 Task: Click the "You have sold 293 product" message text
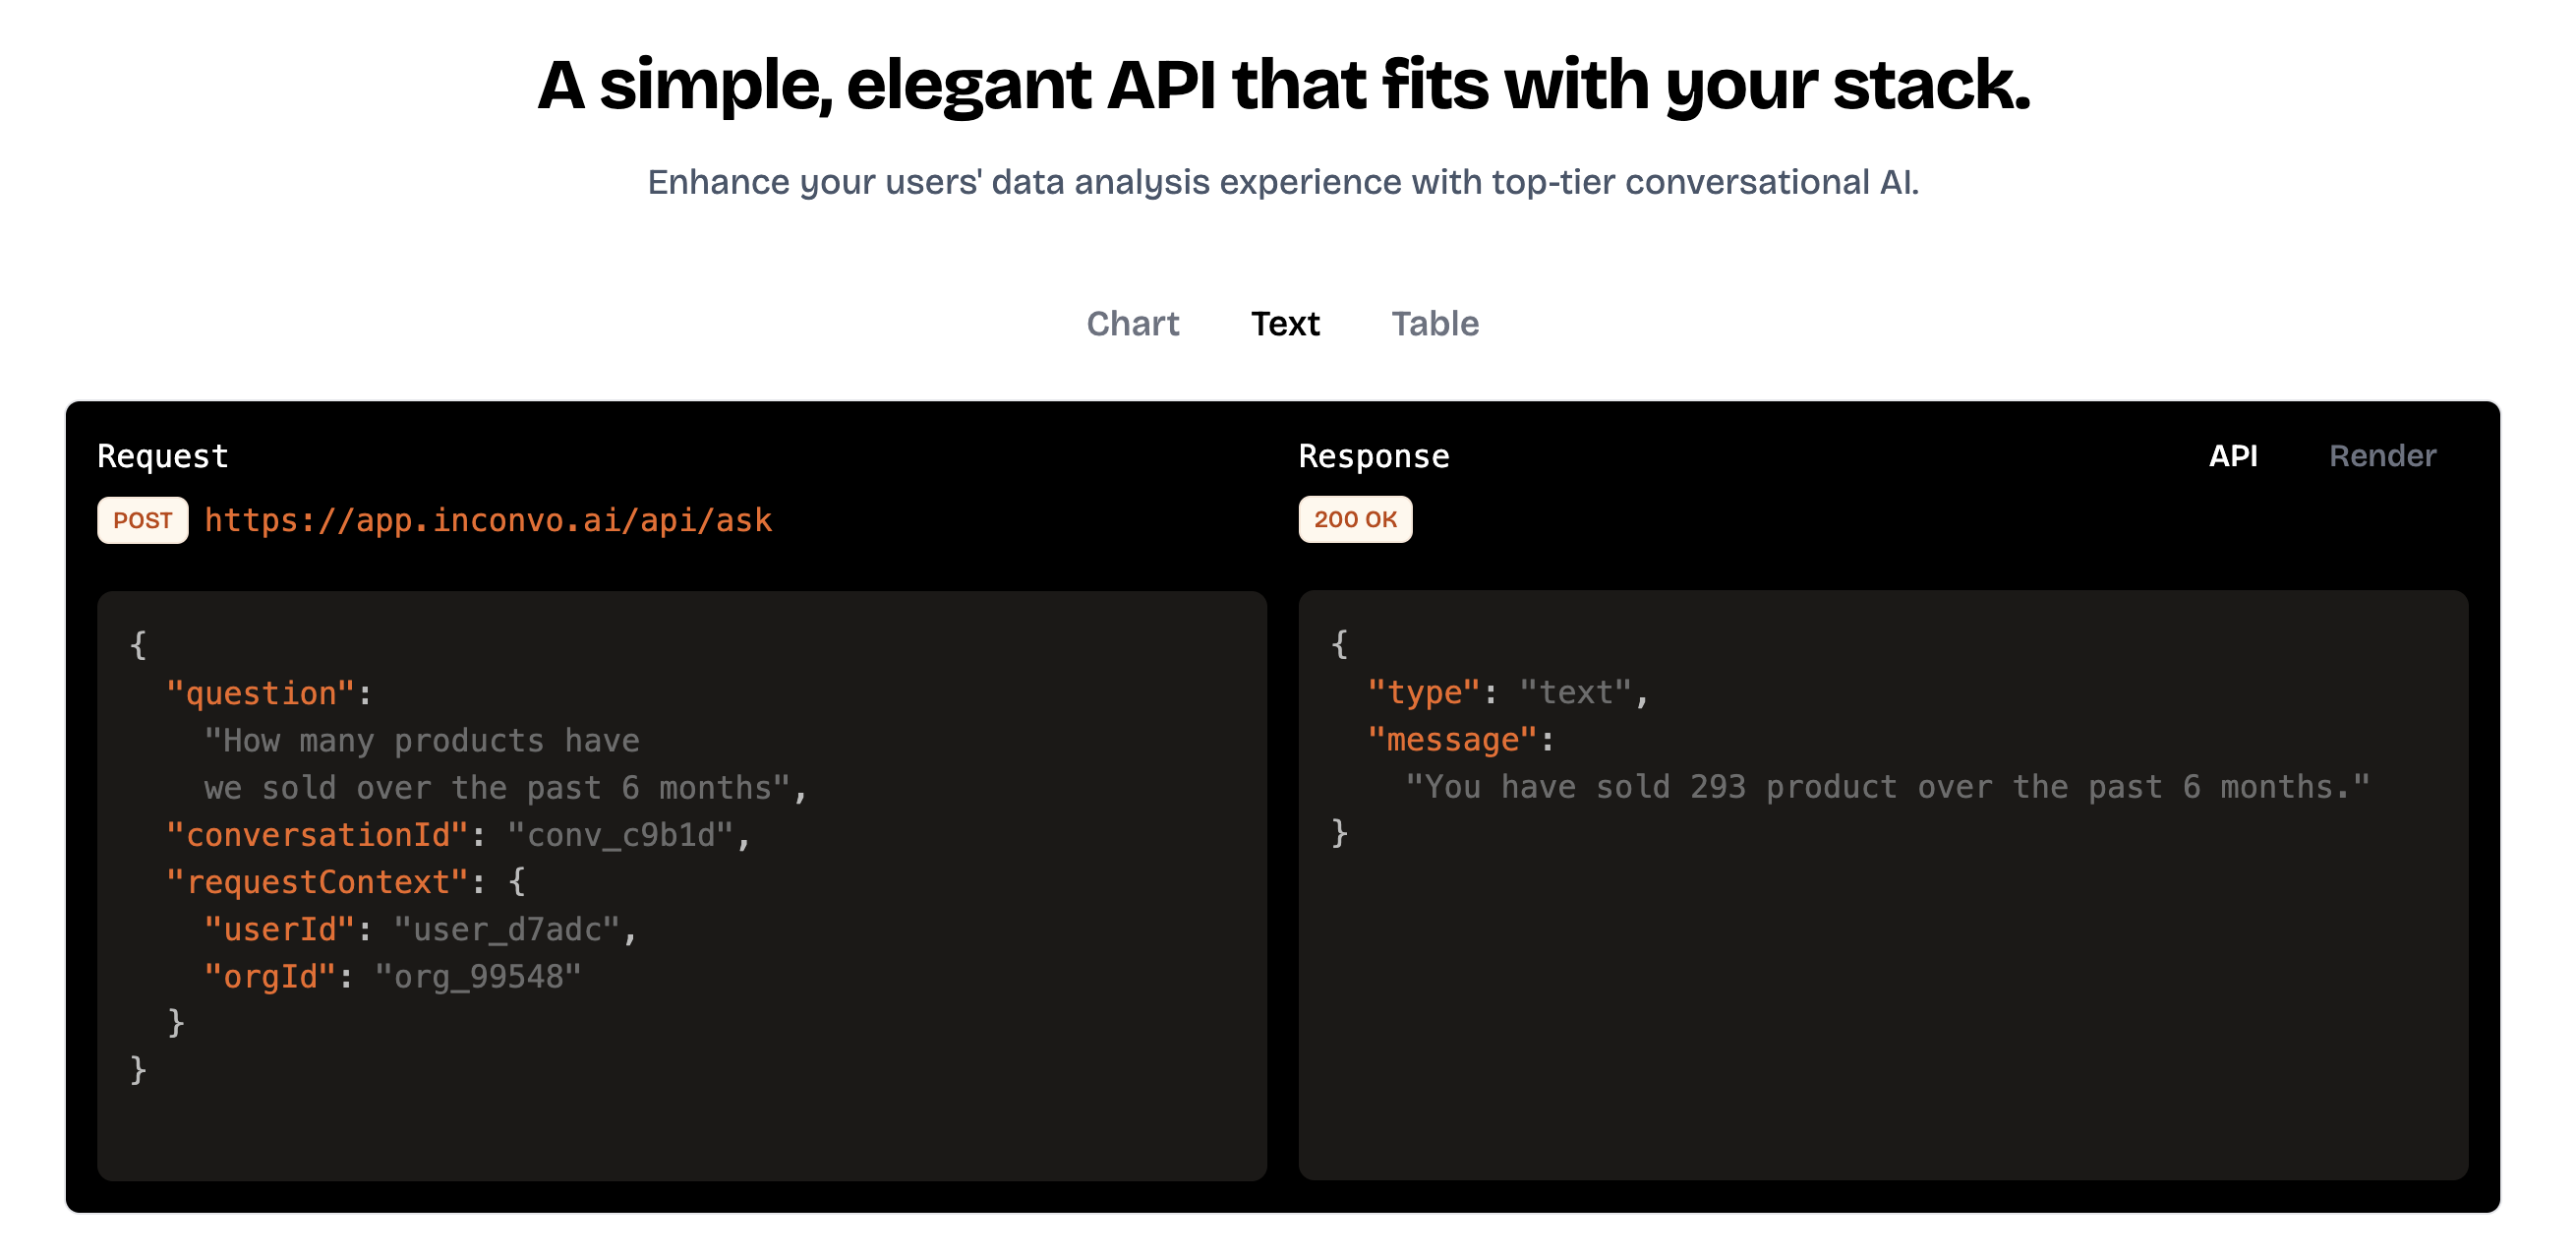coord(1886,786)
